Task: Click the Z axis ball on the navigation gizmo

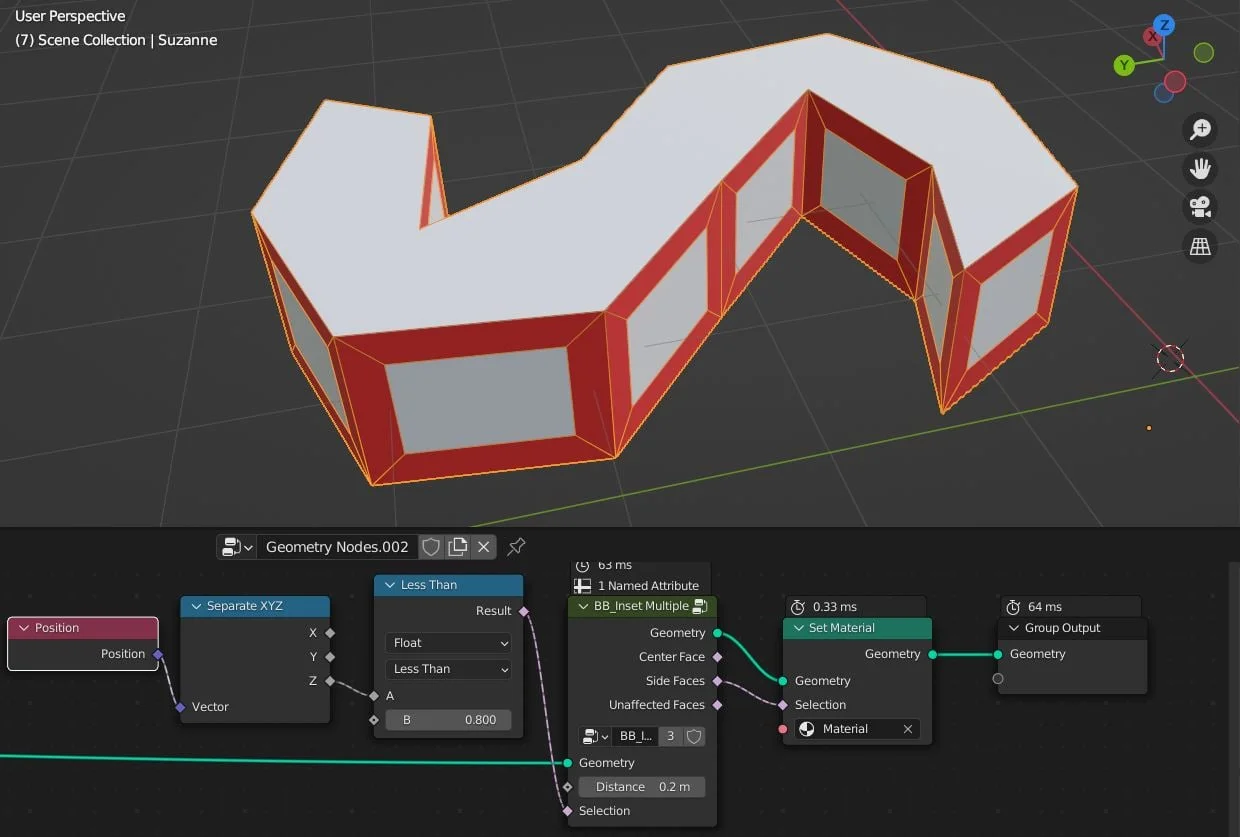Action: pyautogui.click(x=1163, y=24)
